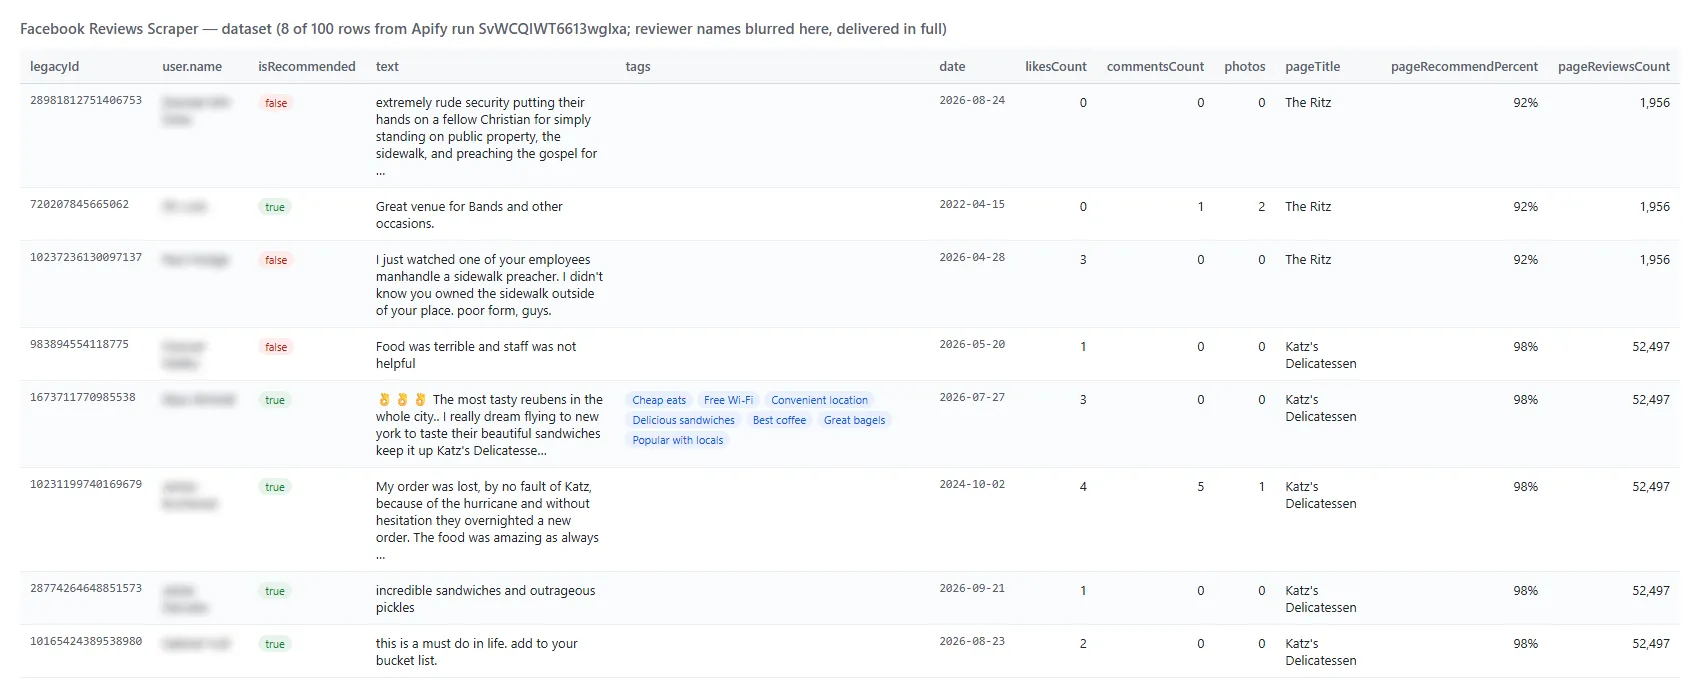Screen dimensions: 1700x696
Task: Click review starting 'My order was lost'
Action: click(487, 520)
